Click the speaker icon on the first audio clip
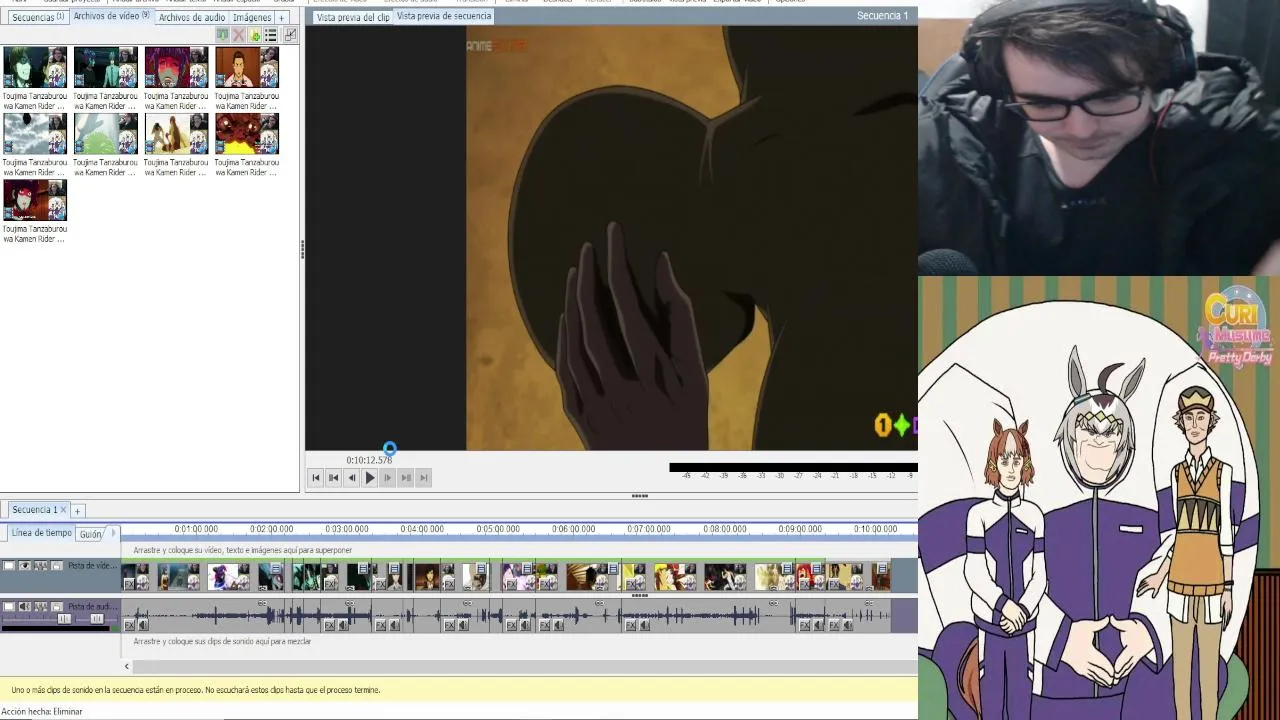Image resolution: width=1280 pixels, height=720 pixels. click(143, 625)
